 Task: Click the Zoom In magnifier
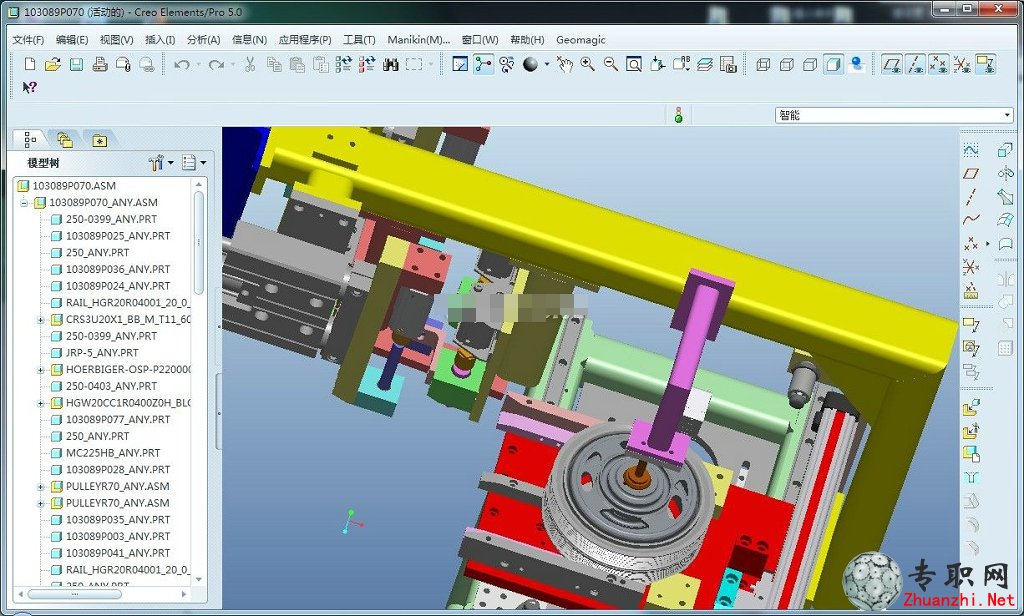pos(587,64)
